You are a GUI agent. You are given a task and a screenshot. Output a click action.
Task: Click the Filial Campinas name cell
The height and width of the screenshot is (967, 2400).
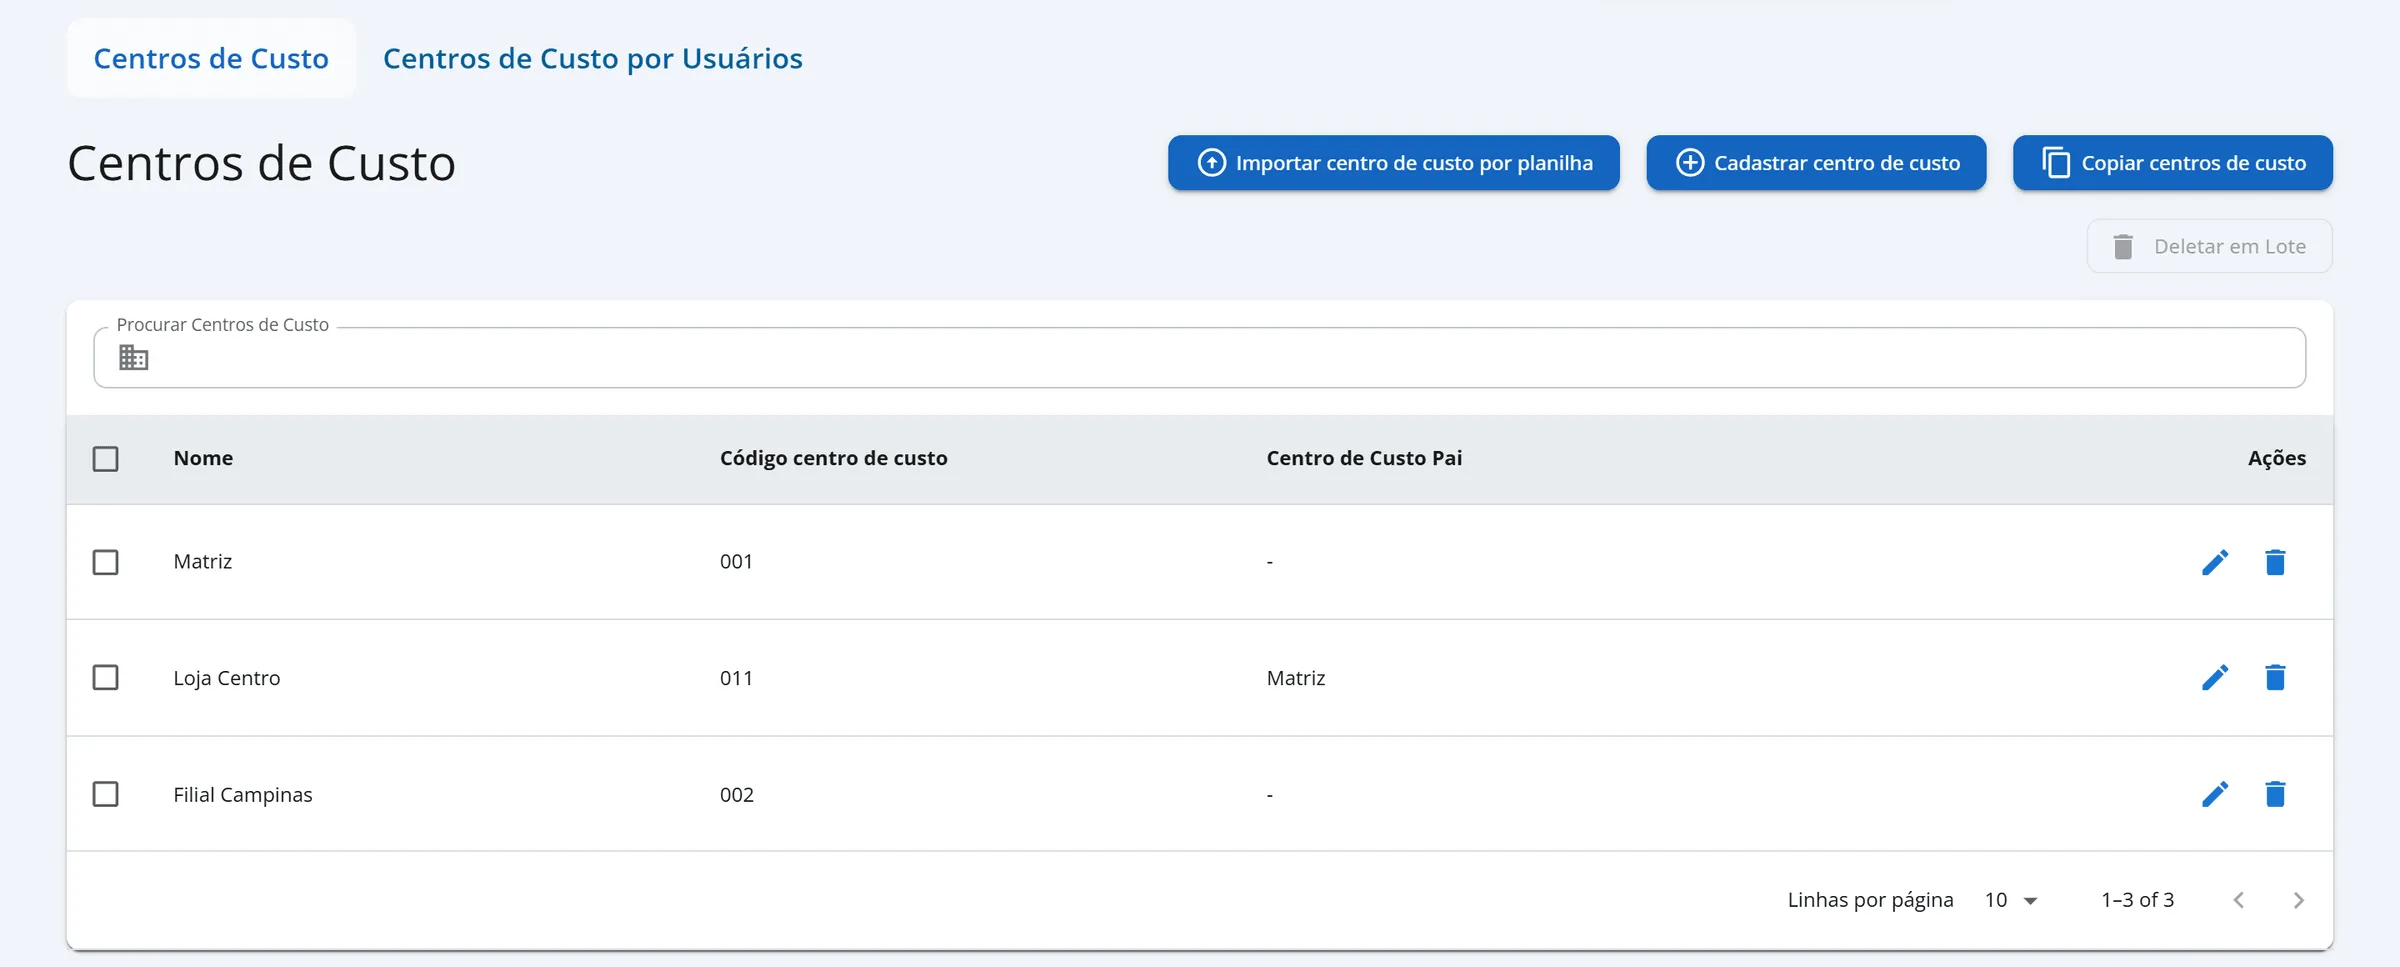pyautogui.click(x=243, y=795)
